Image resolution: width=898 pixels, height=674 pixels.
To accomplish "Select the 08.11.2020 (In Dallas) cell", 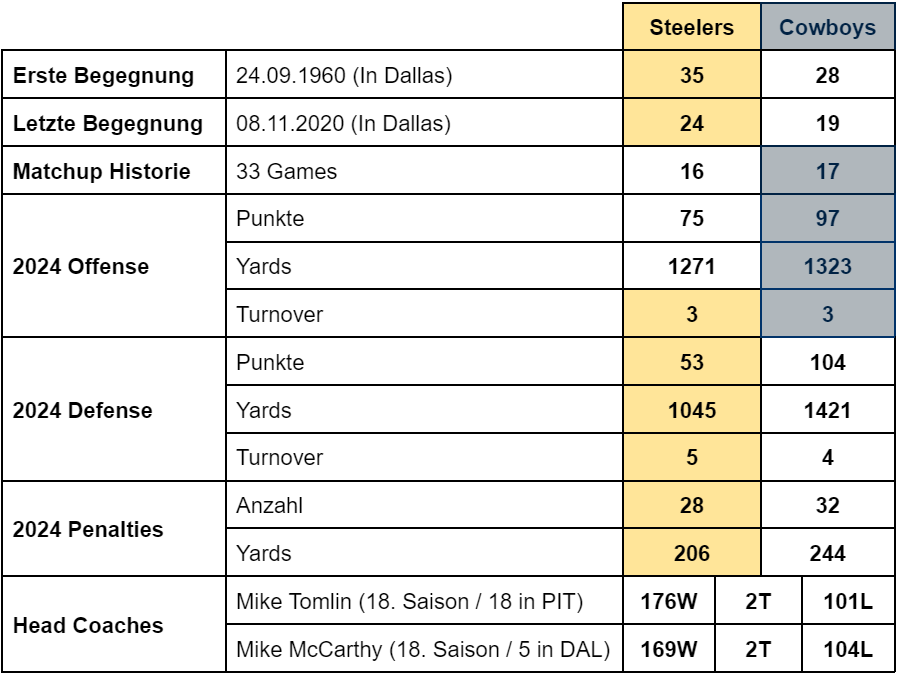I will point(424,123).
